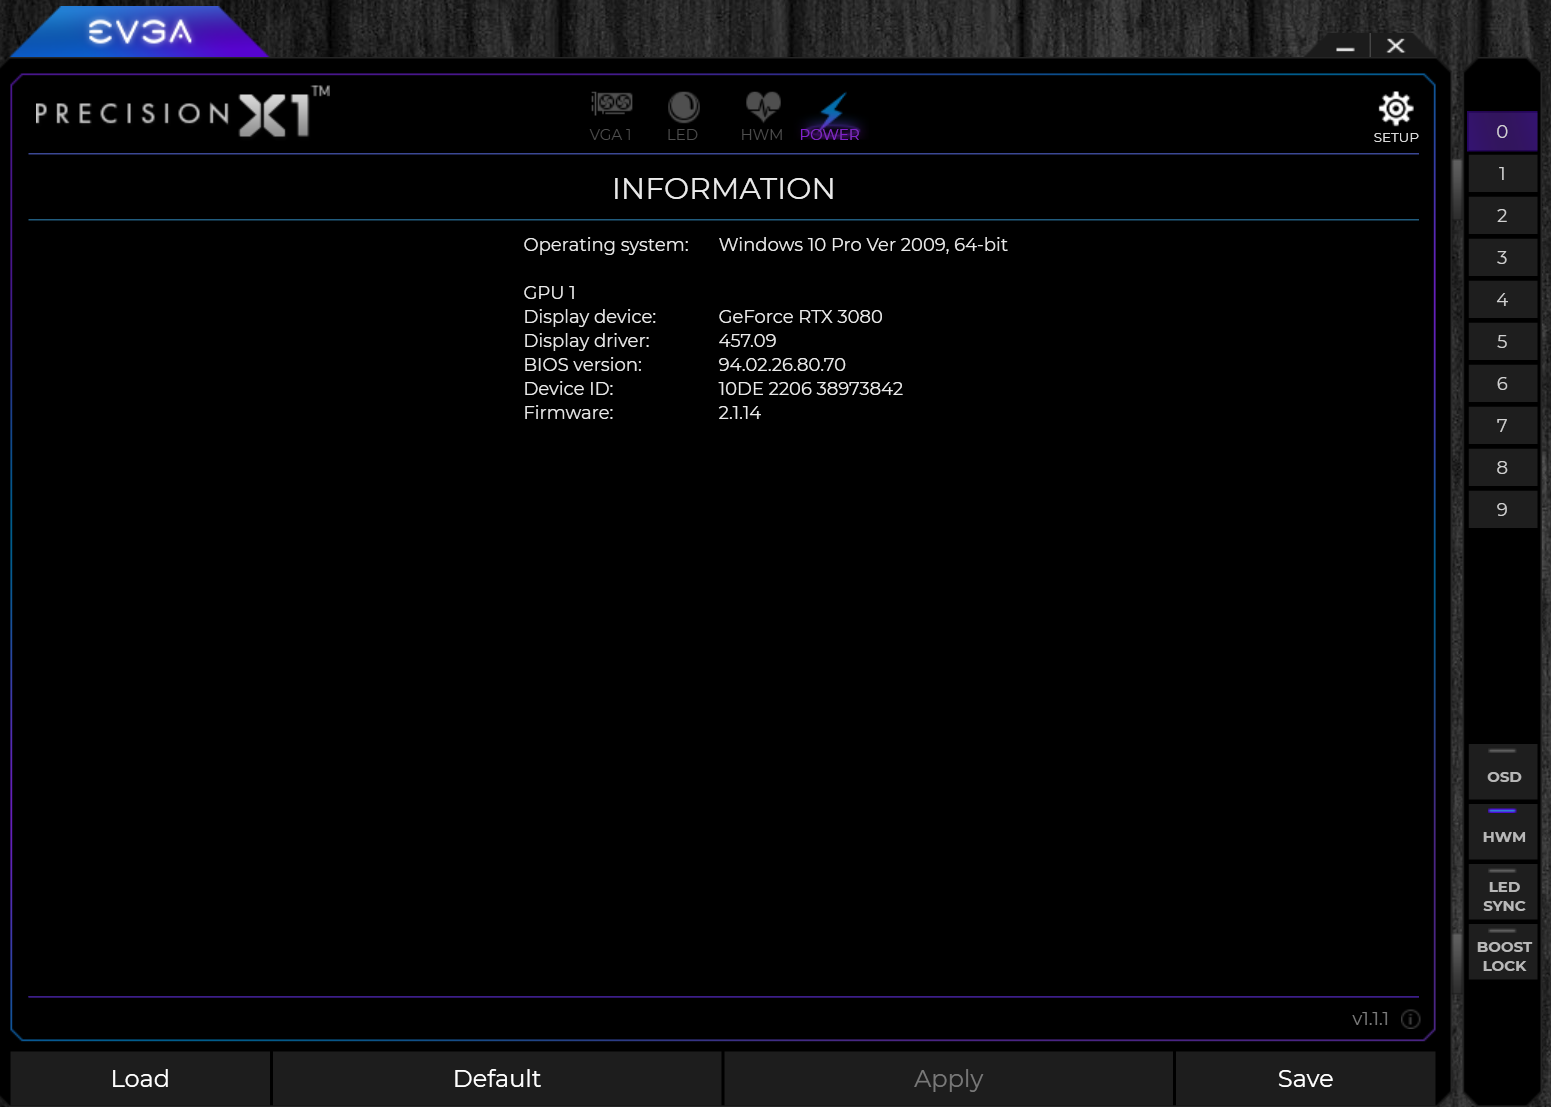This screenshot has height=1107, width=1551.
Task: Click the GPU 1 label
Action: 549,293
